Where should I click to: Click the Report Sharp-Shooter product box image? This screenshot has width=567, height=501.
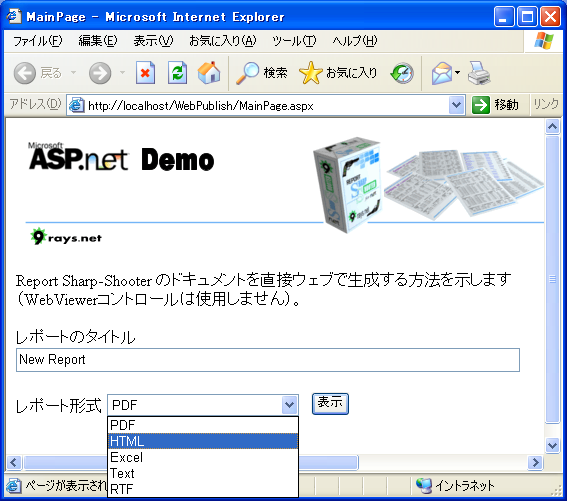348,184
